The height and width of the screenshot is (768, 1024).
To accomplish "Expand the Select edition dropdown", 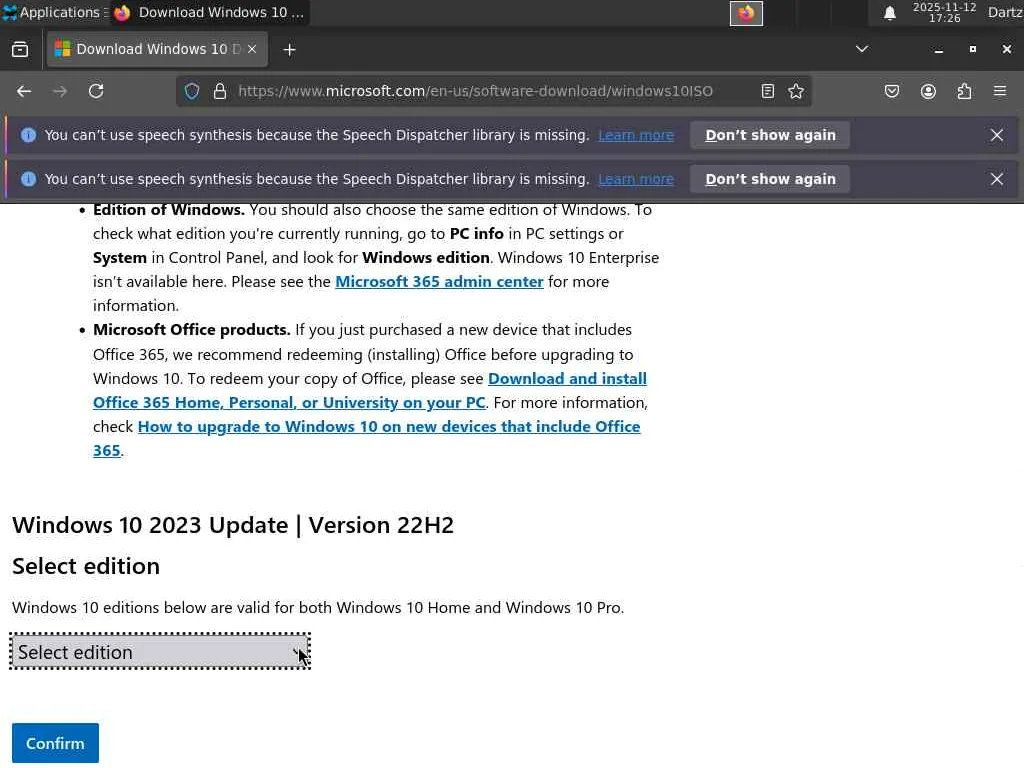I will [160, 651].
